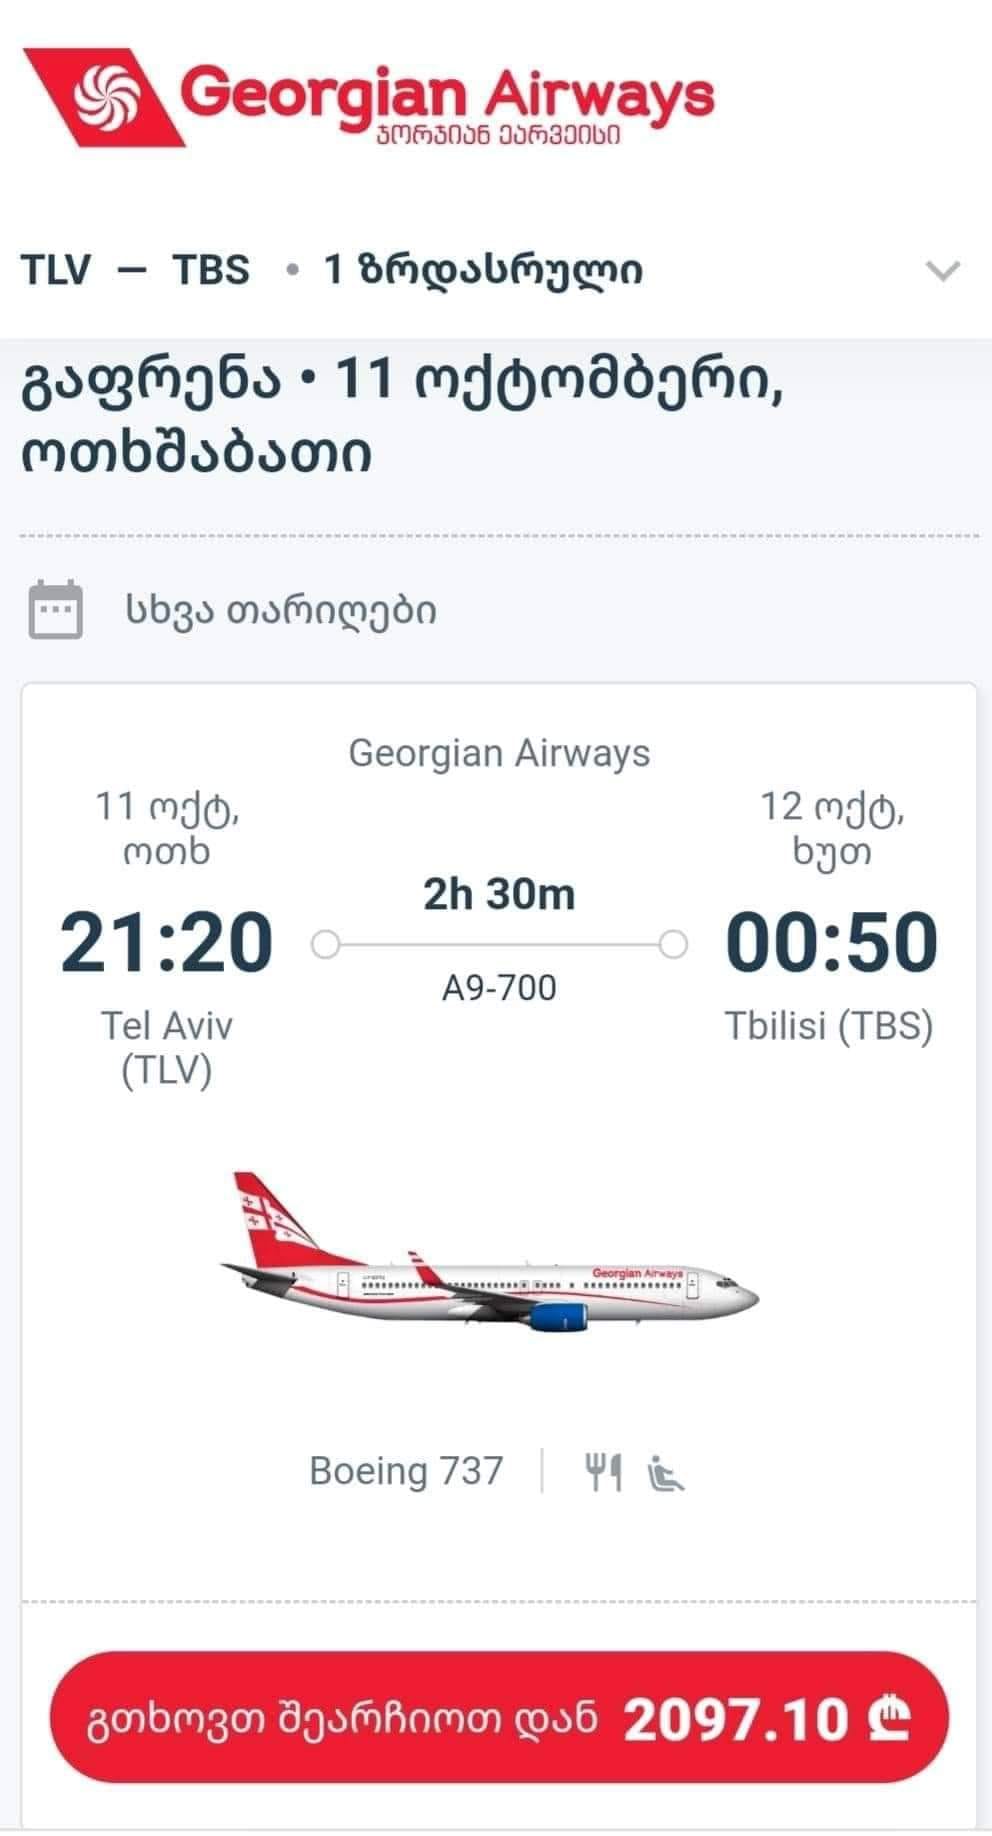
Task: Click the 00:50 arrival time
Action: (x=831, y=943)
